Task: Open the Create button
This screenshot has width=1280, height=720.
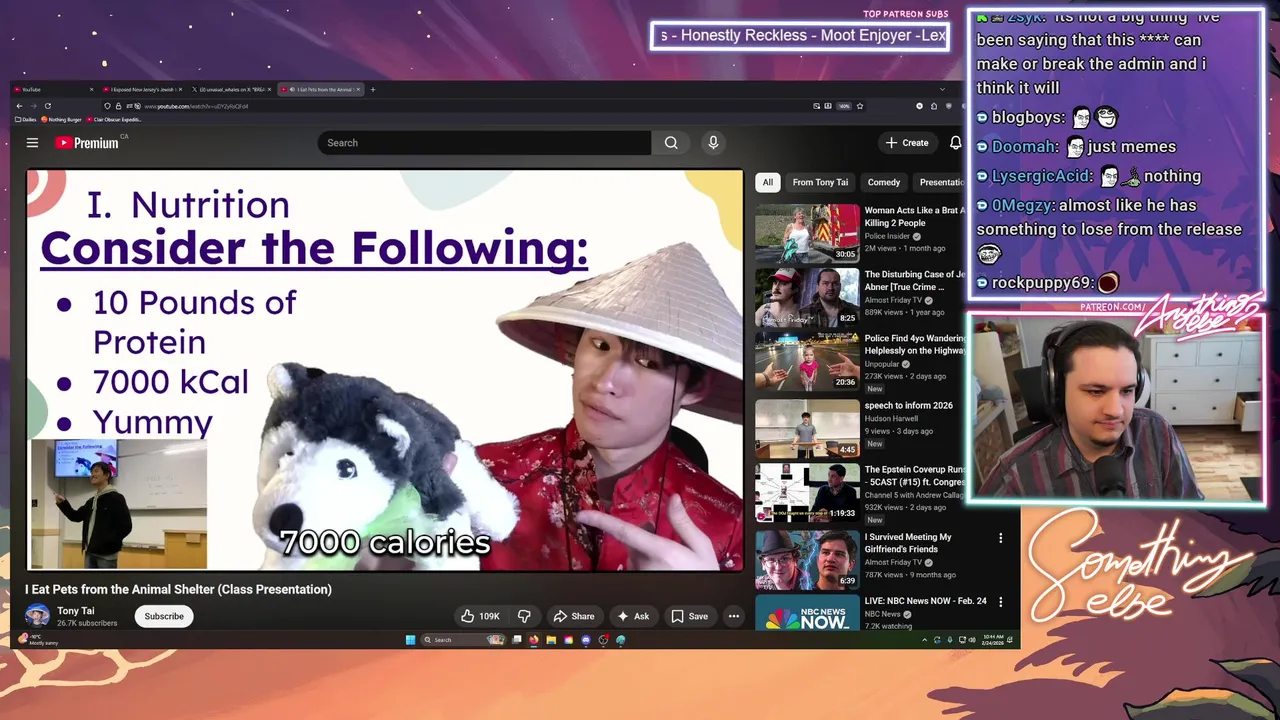Action: [x=907, y=143]
